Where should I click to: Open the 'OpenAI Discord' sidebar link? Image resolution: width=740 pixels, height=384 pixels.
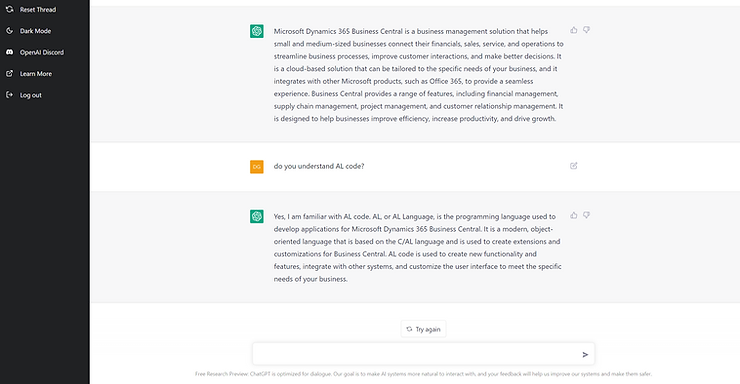click(42, 52)
